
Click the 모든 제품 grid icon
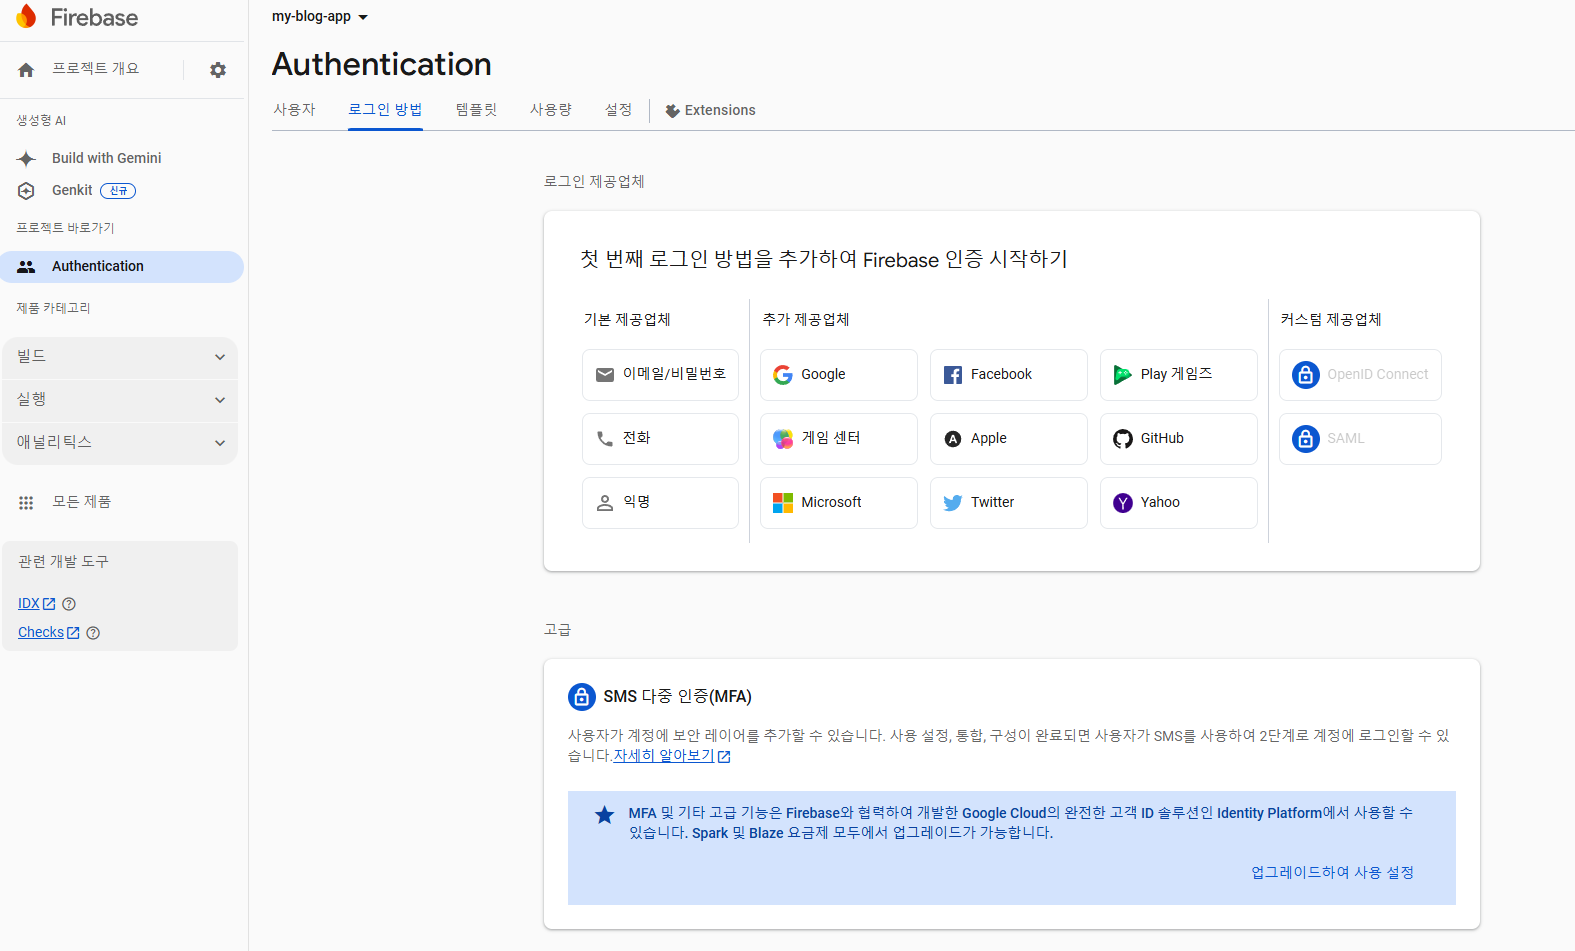tap(26, 503)
